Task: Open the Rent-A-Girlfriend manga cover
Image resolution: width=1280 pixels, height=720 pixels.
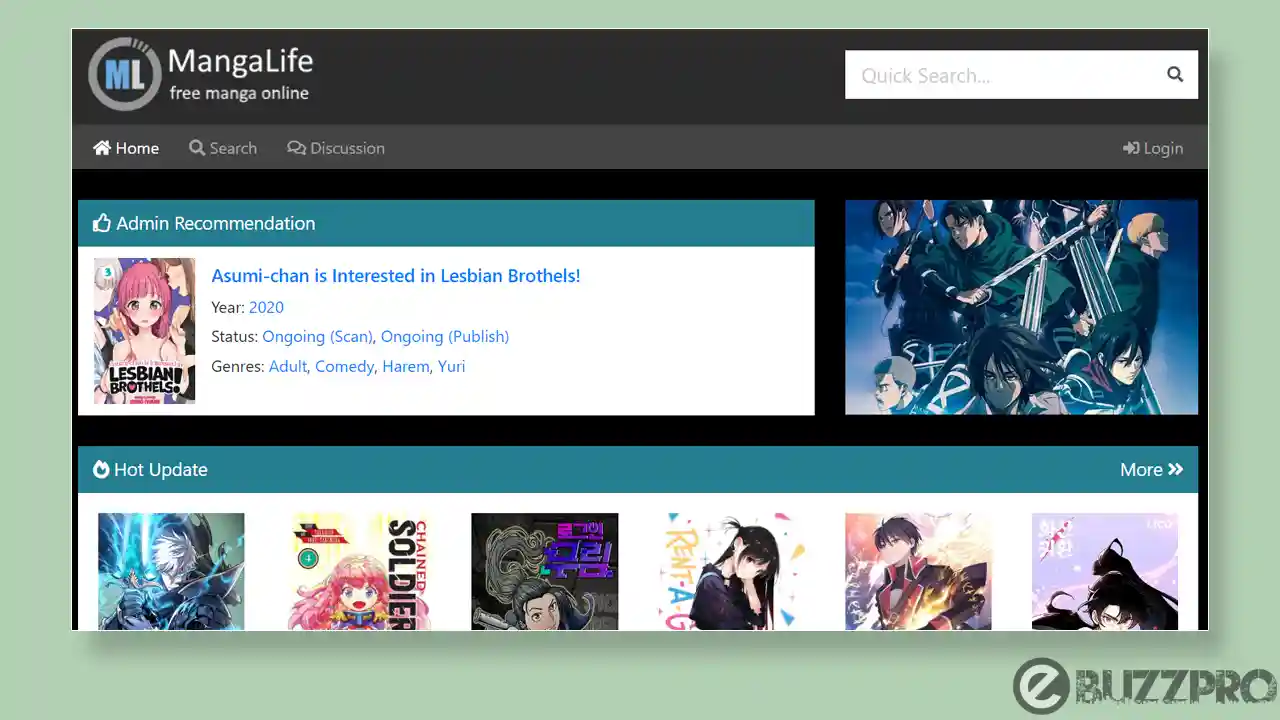Action: (731, 571)
